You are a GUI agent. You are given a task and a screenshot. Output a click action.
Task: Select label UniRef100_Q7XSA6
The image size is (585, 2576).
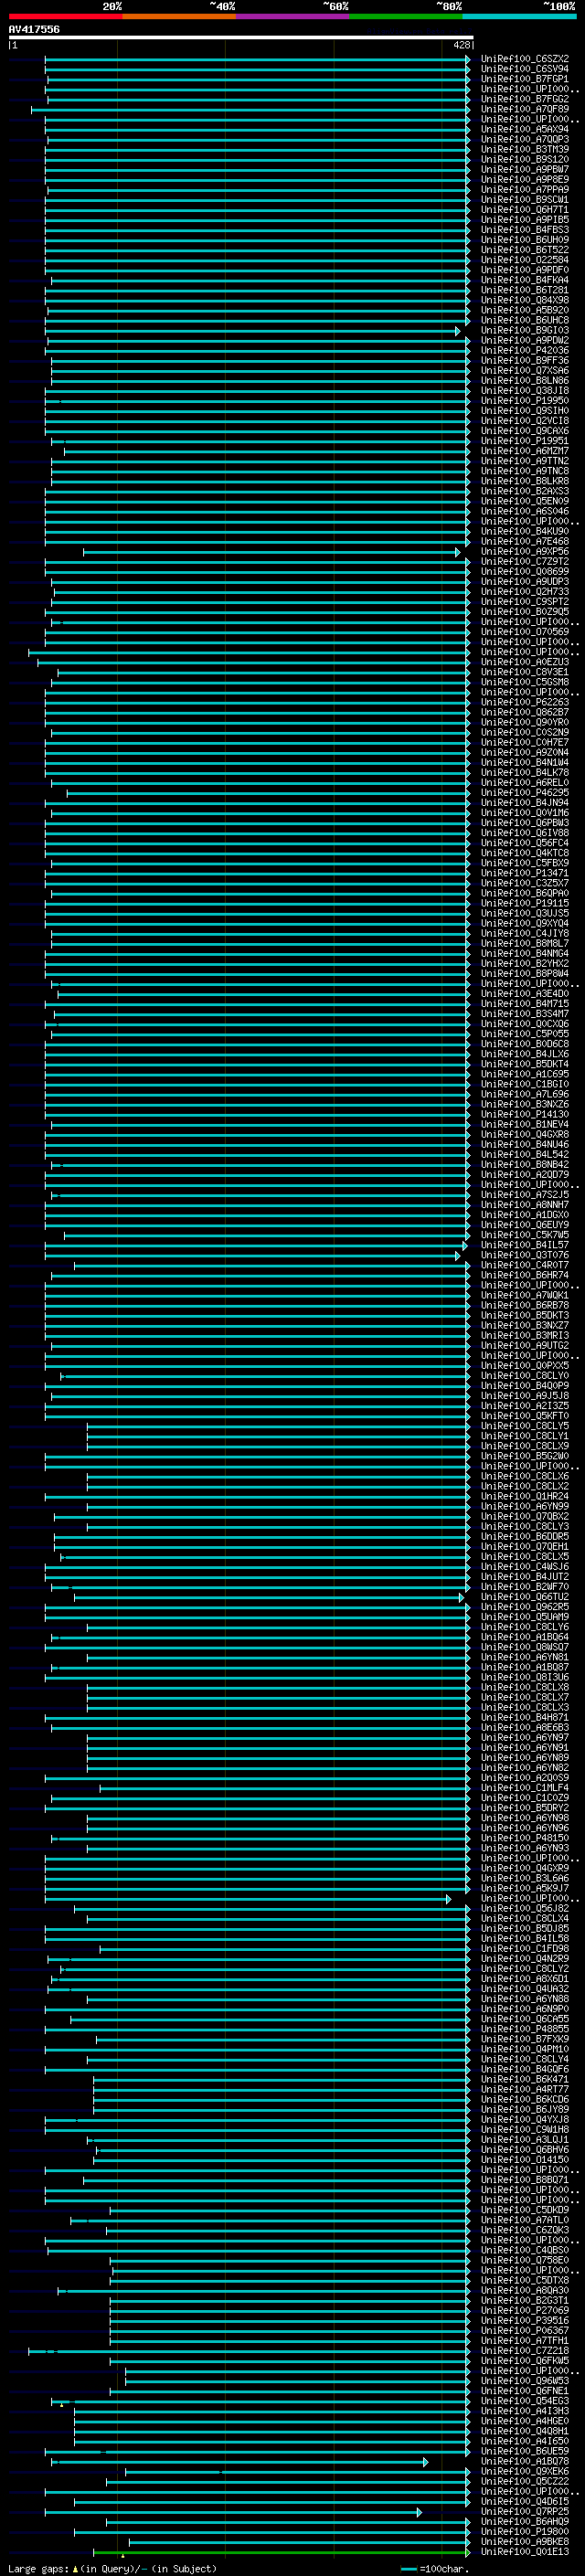pyautogui.click(x=525, y=370)
